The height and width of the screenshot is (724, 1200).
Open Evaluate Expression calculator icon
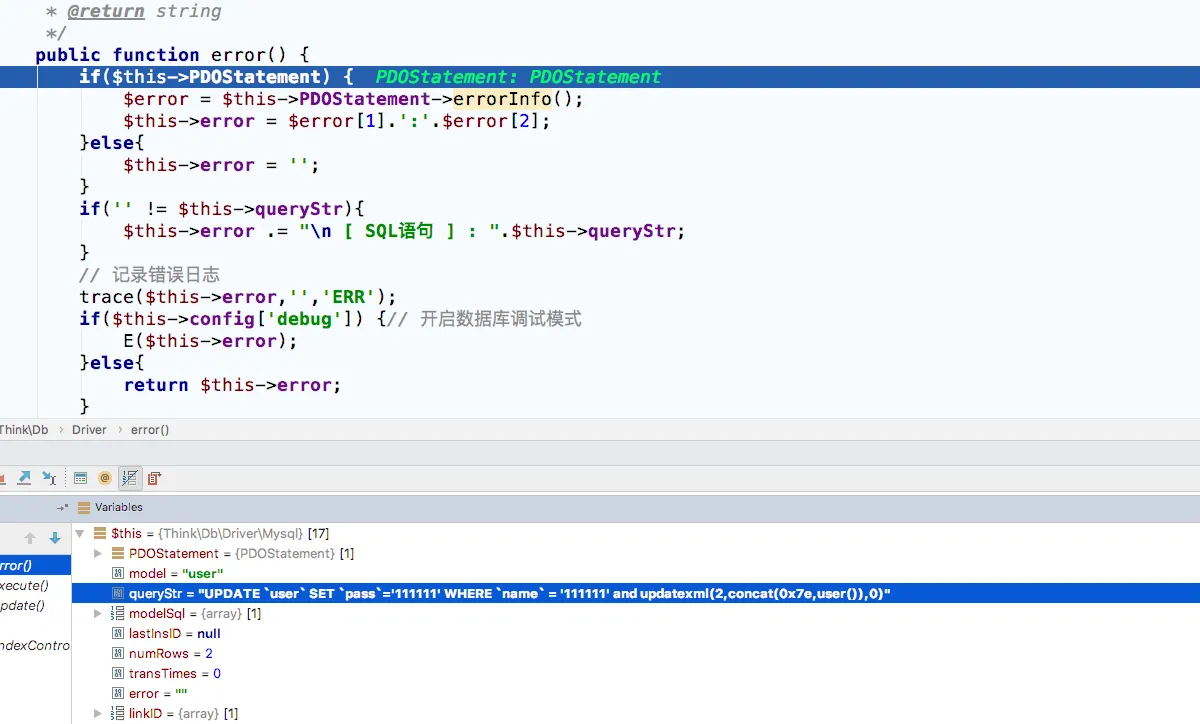pyautogui.click(x=81, y=478)
